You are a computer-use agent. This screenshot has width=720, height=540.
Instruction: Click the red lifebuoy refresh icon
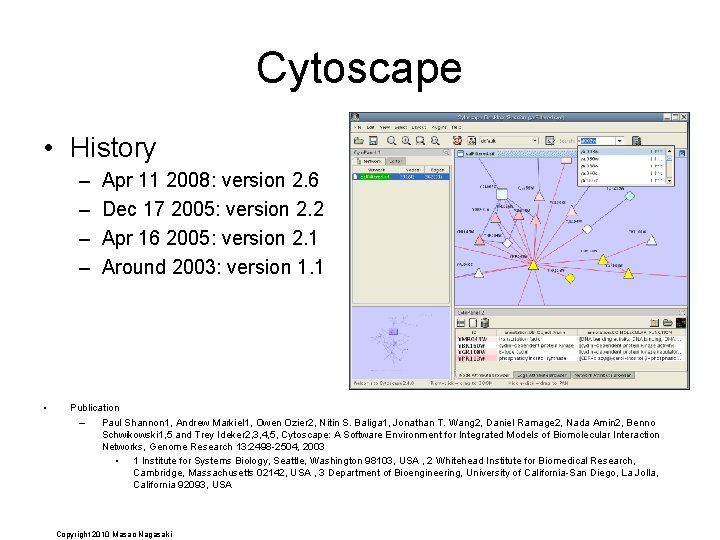(457, 141)
